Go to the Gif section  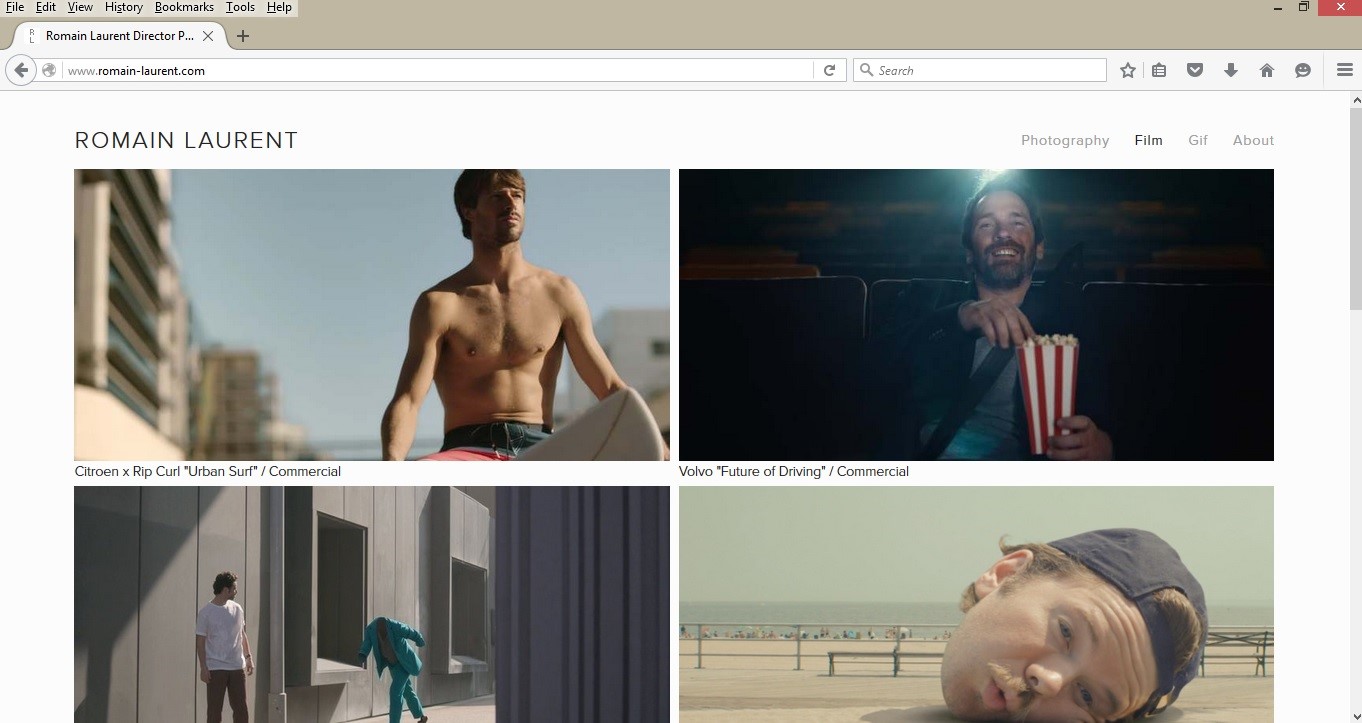coord(1198,140)
